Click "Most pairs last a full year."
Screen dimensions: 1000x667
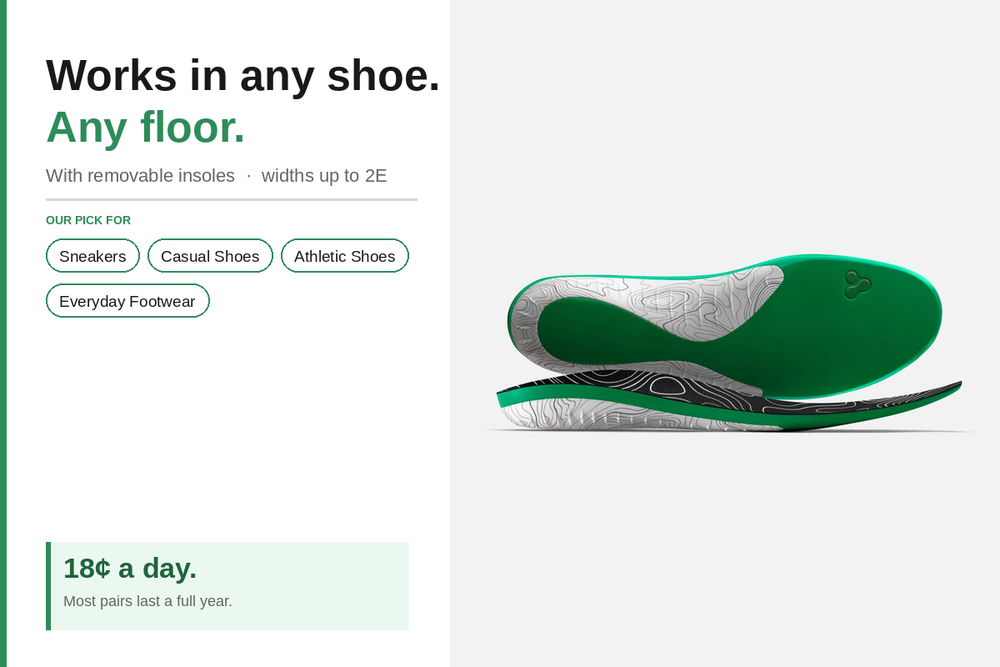148,601
